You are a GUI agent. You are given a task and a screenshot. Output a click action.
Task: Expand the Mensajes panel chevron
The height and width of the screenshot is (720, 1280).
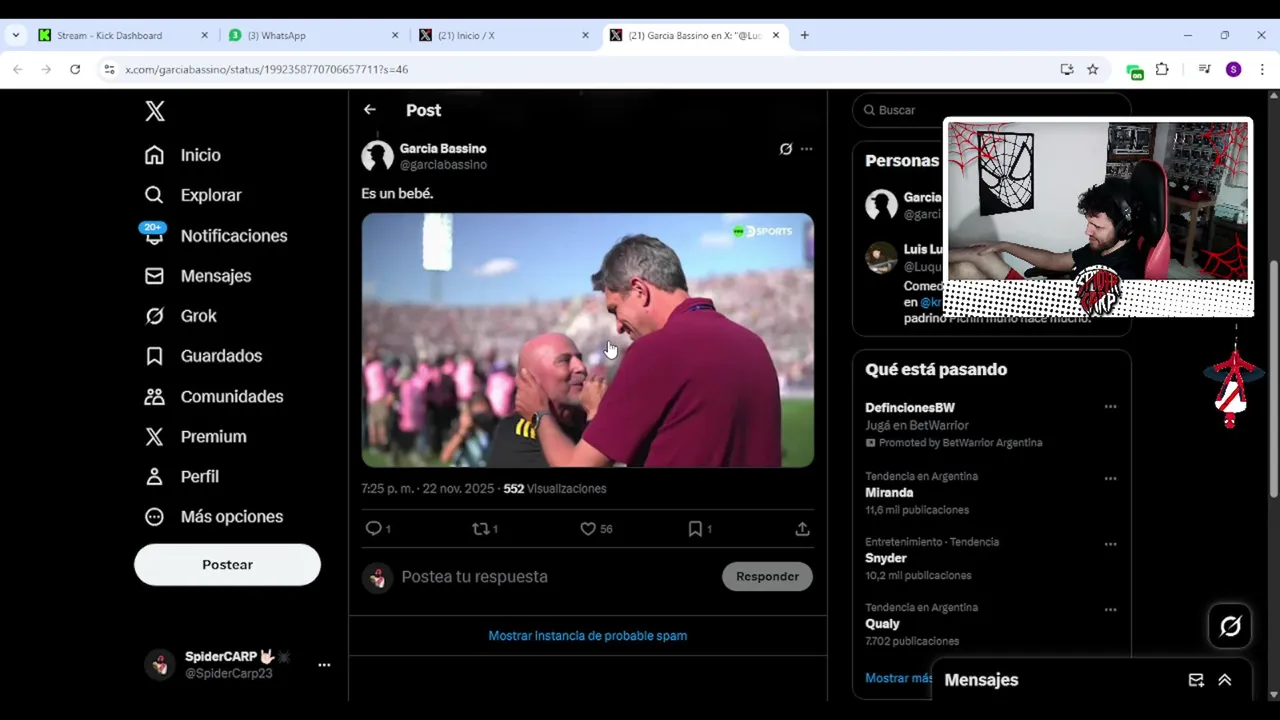point(1225,680)
